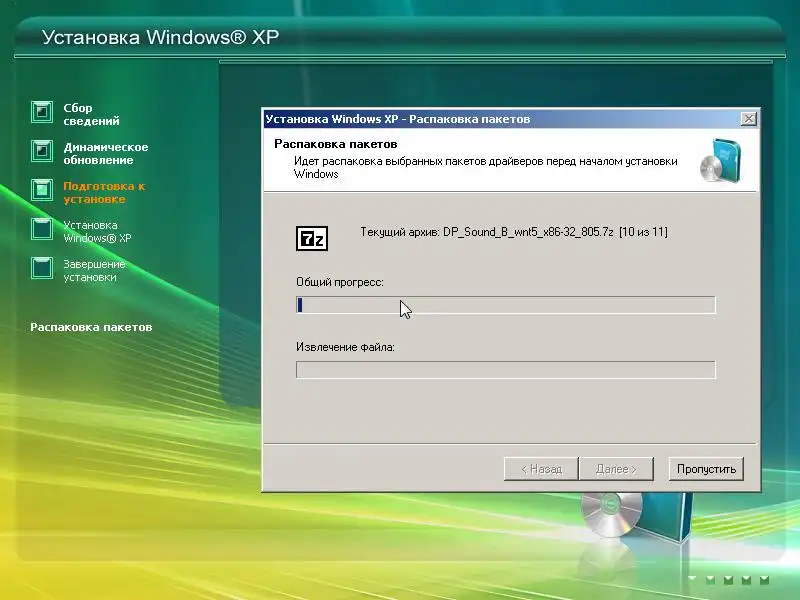Click the 7z archive icon

pos(312,238)
